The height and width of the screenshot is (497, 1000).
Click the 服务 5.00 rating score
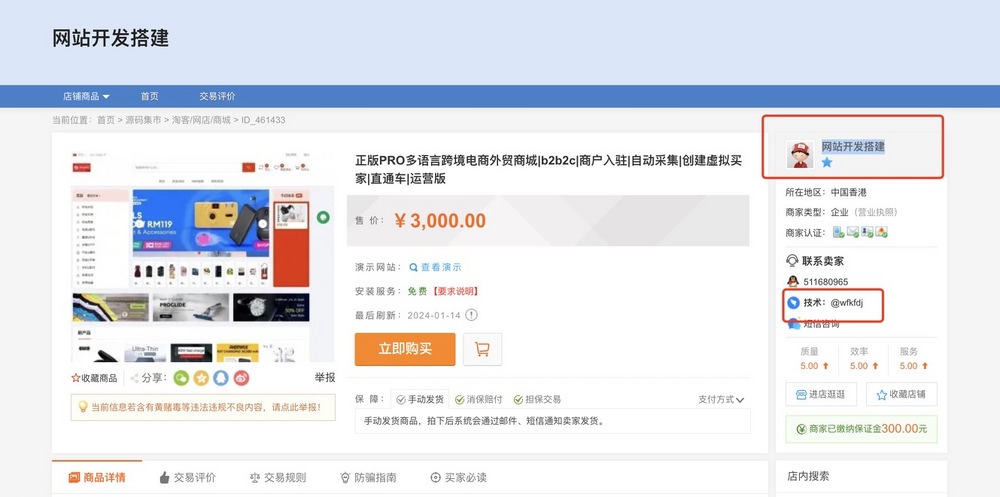coord(908,366)
